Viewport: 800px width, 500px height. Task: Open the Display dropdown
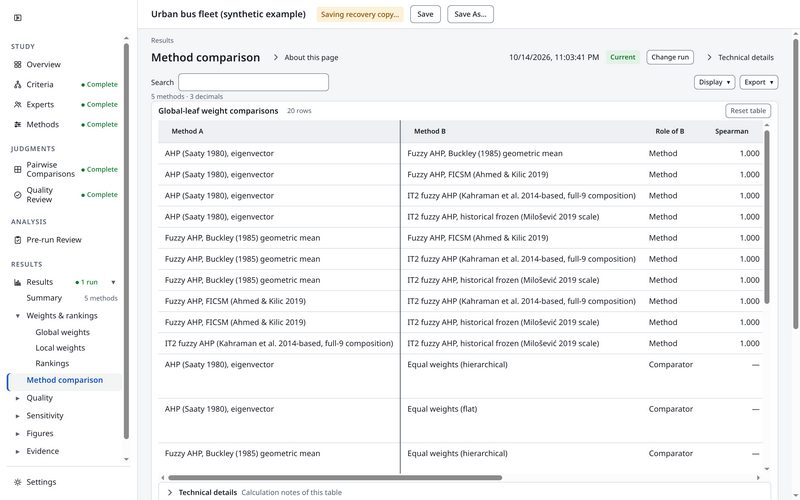pos(714,82)
